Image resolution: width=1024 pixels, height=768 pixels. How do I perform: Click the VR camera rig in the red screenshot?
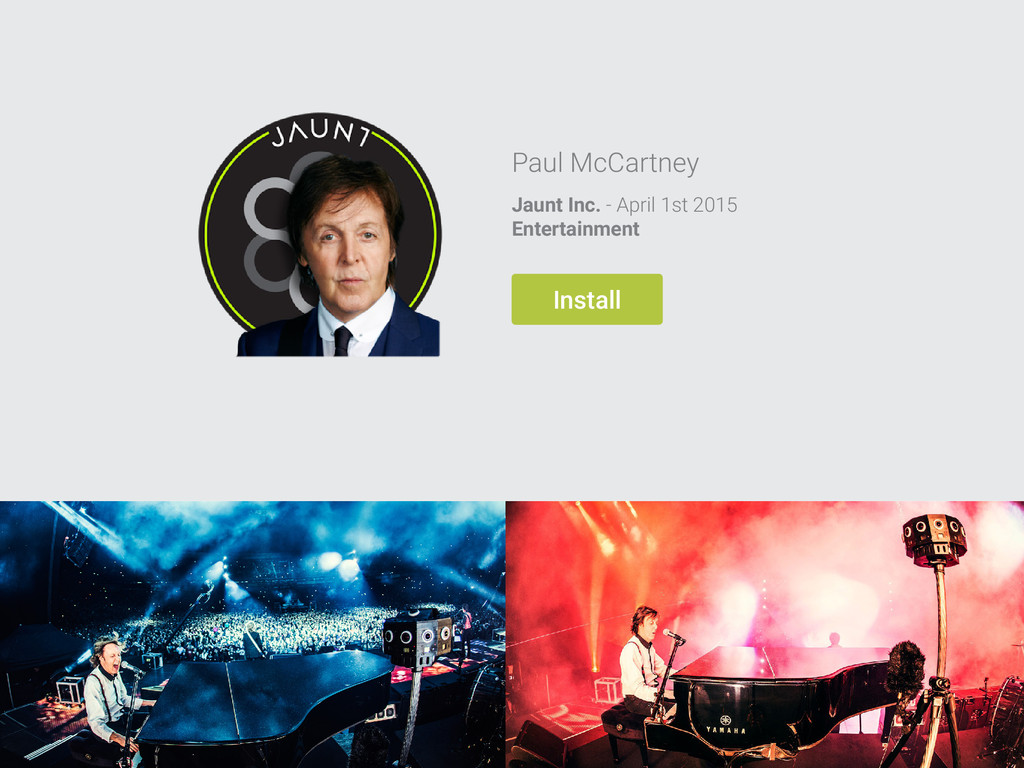click(x=935, y=539)
